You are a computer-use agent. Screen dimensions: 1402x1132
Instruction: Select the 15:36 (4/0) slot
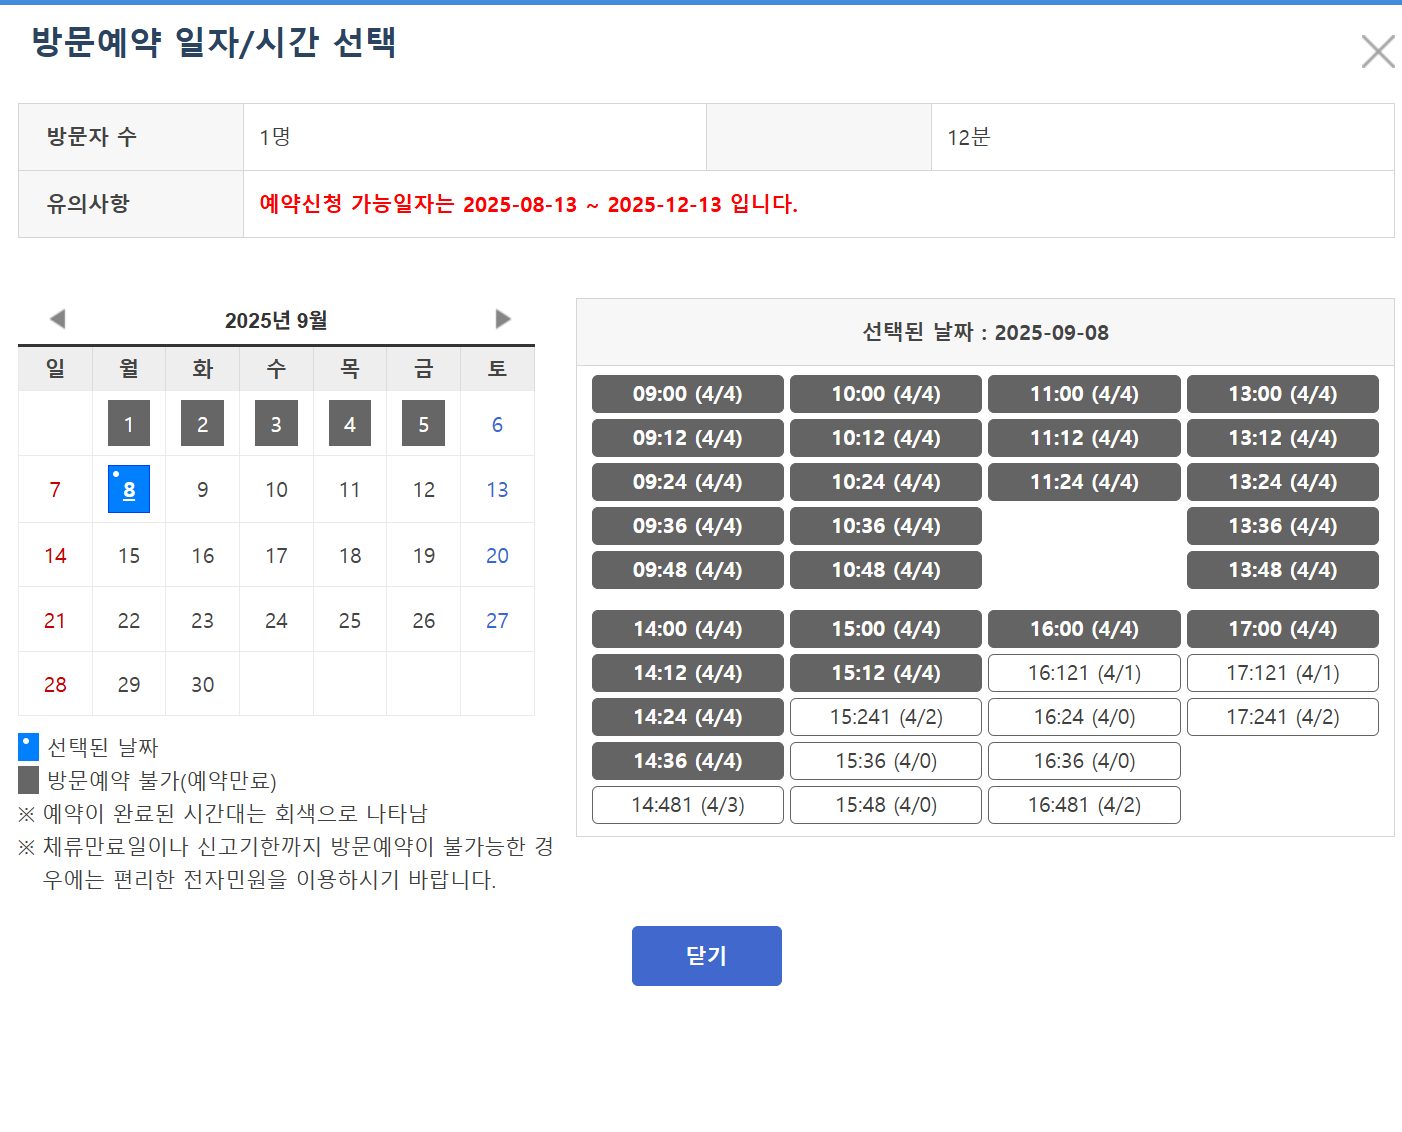click(x=886, y=761)
